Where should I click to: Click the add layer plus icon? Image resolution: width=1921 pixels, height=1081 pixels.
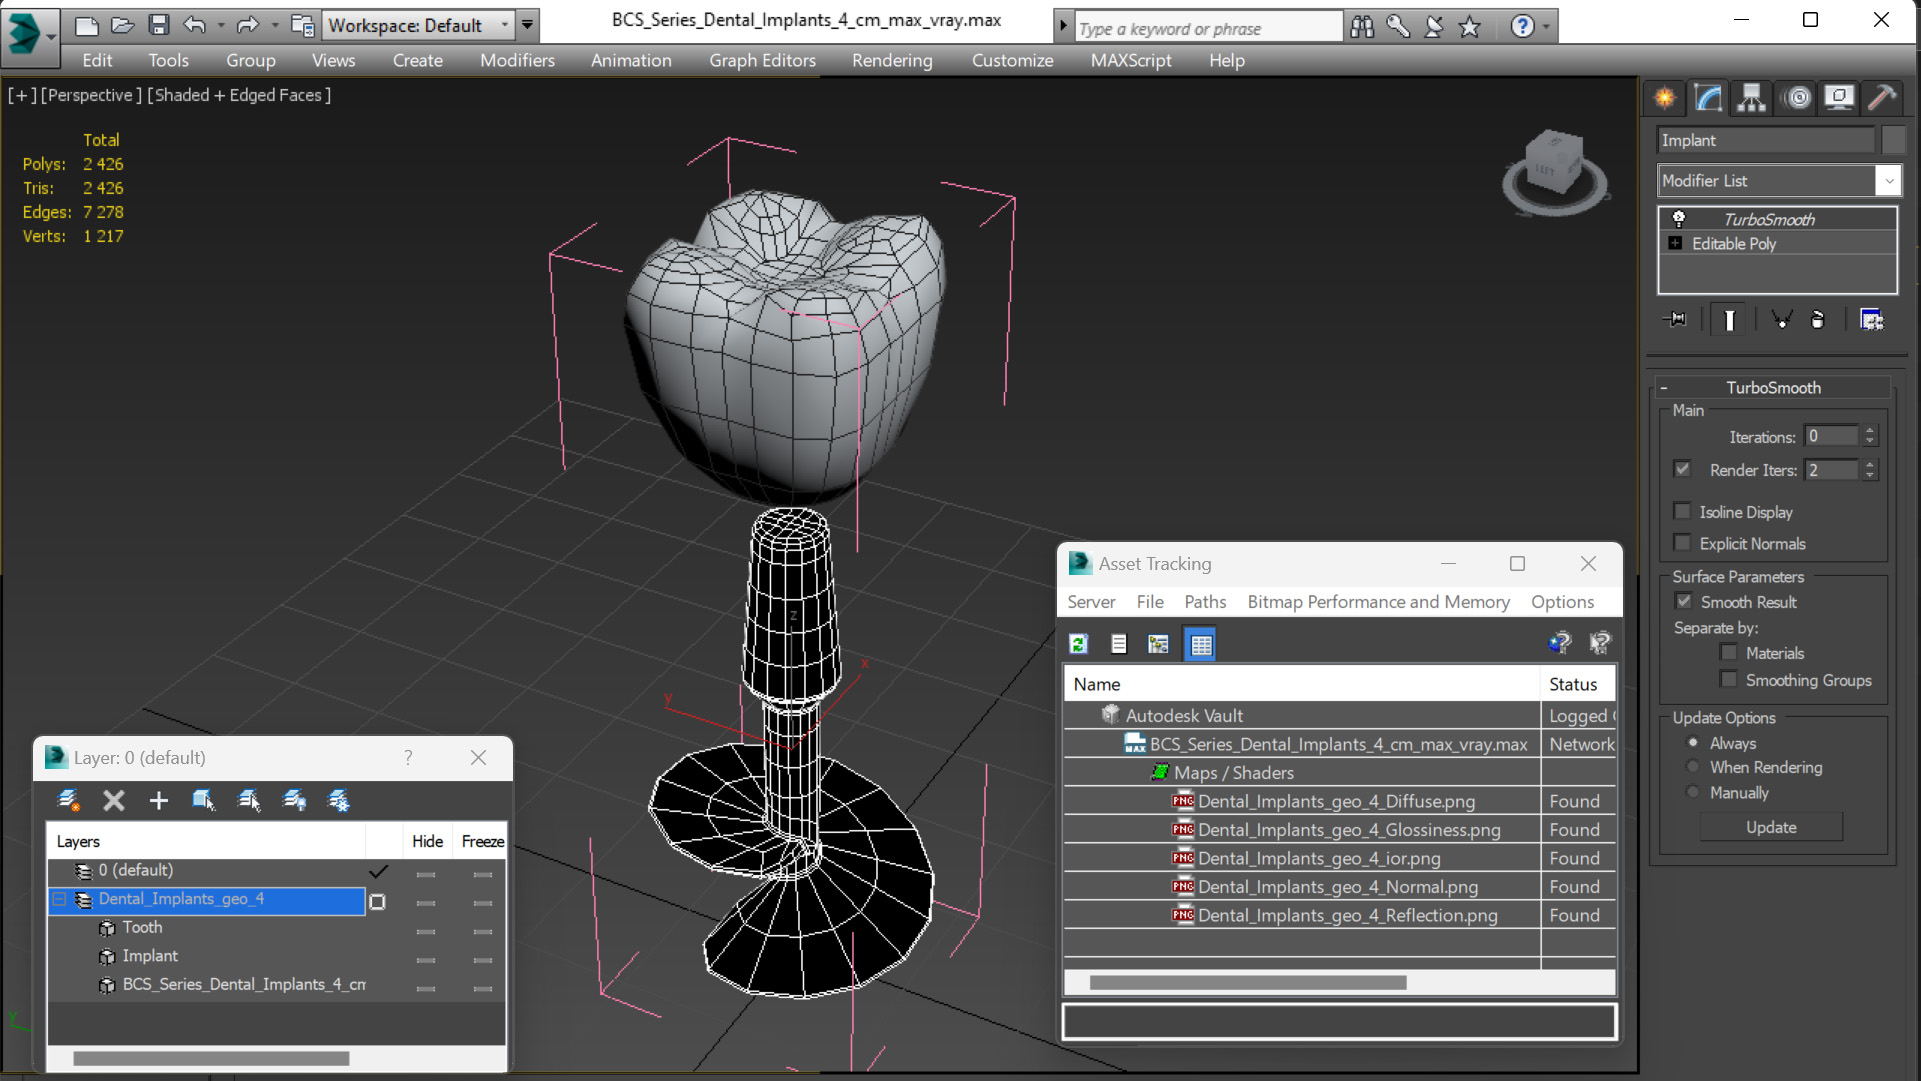(x=158, y=800)
